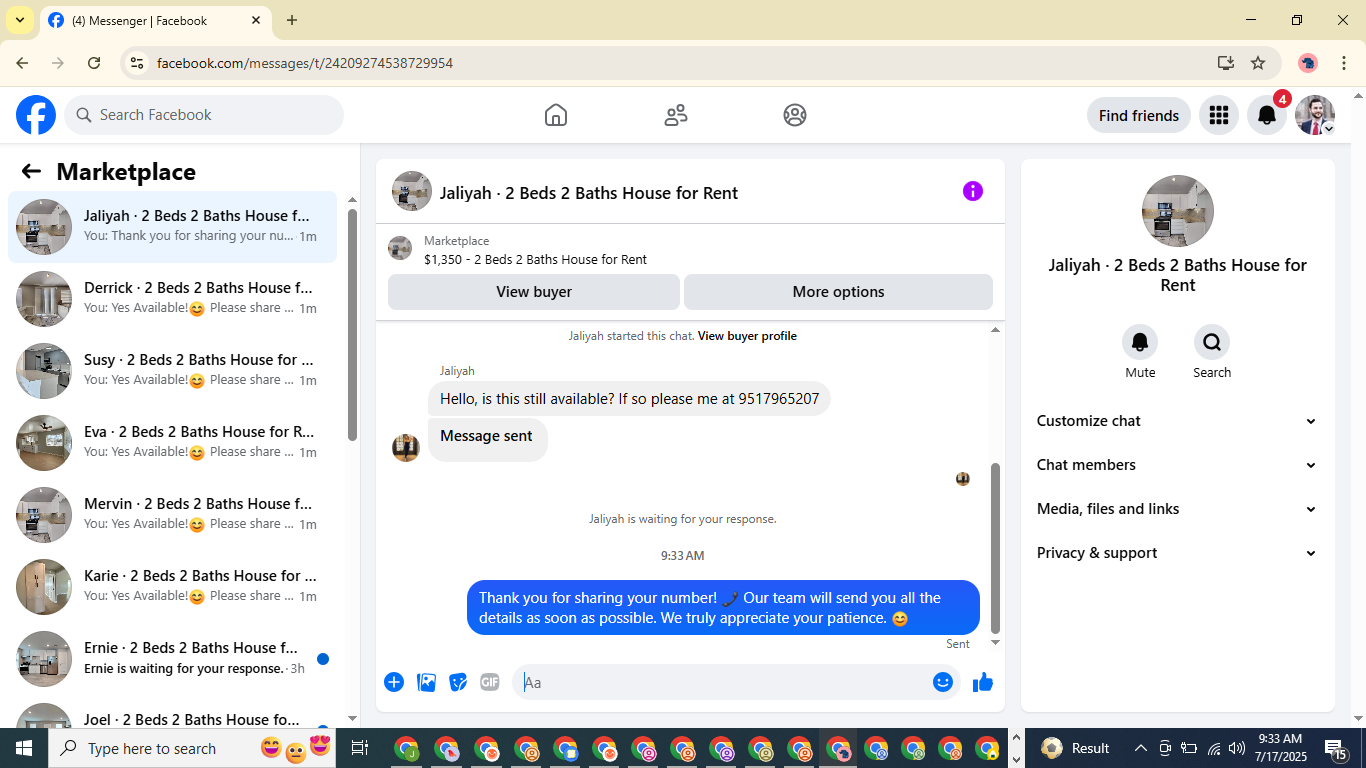This screenshot has height=768, width=1366.
Task: Open the Groups icon in top navigation
Action: tap(795, 115)
